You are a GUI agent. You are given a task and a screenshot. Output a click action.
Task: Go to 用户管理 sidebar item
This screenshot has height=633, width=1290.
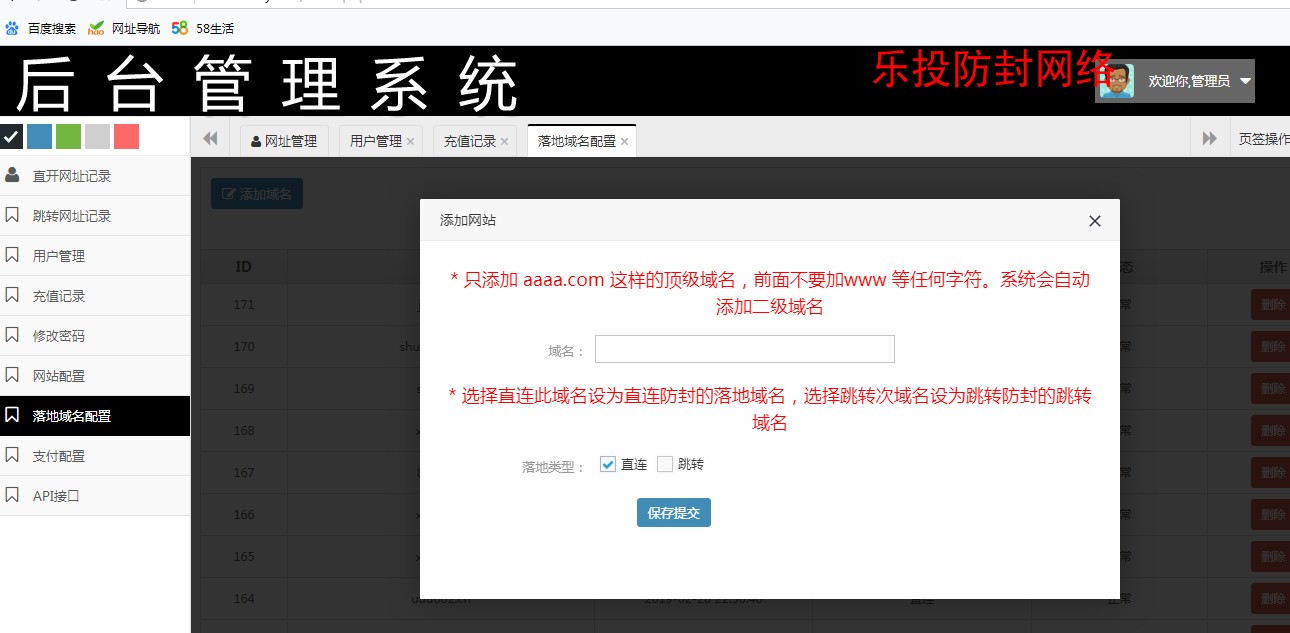95,256
